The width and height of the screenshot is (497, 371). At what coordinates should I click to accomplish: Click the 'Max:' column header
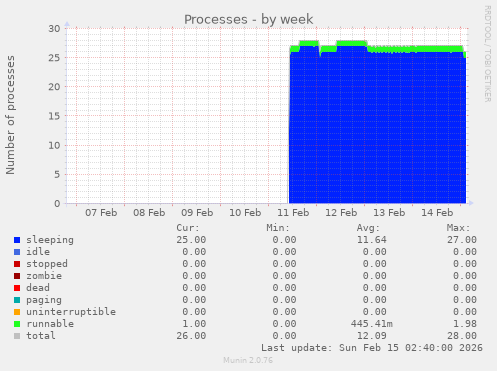coord(459,228)
